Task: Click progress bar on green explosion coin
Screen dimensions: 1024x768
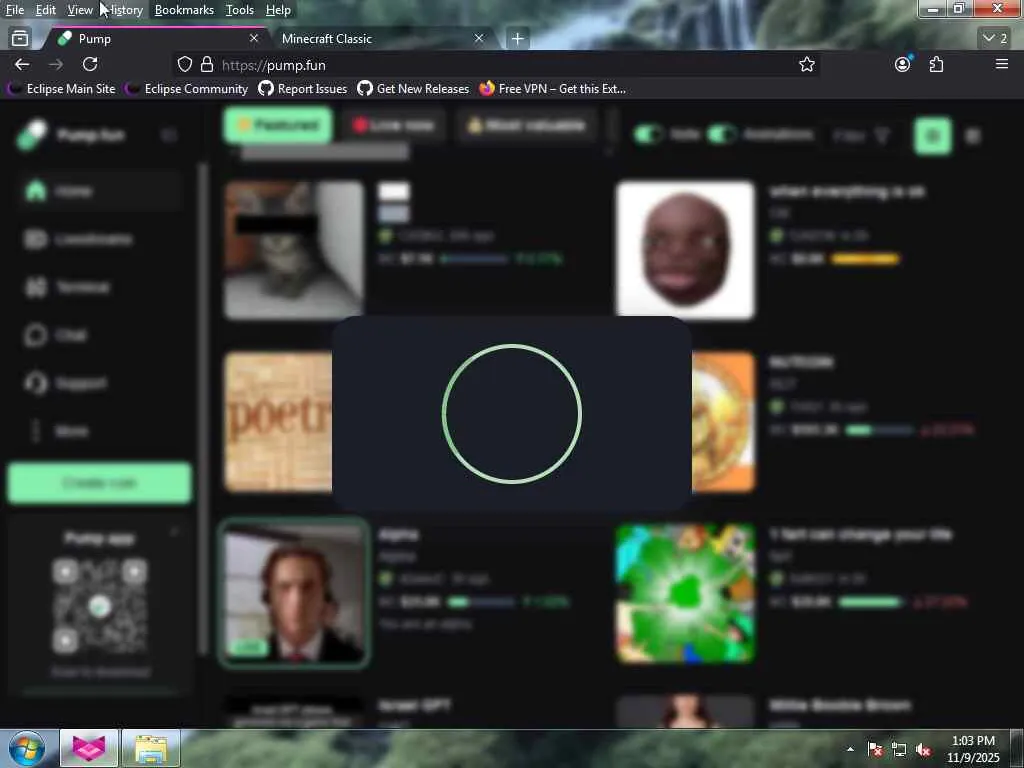Action: click(x=871, y=601)
